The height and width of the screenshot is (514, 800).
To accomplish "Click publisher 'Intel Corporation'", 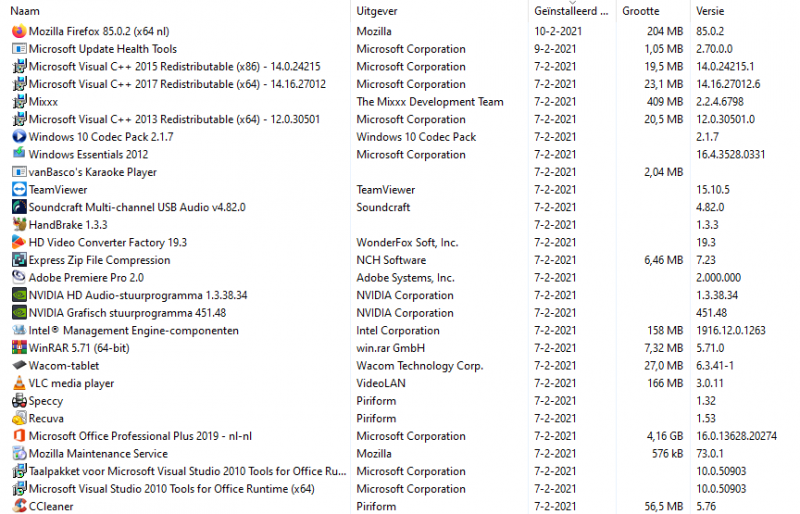I will pyautogui.click(x=397, y=330).
